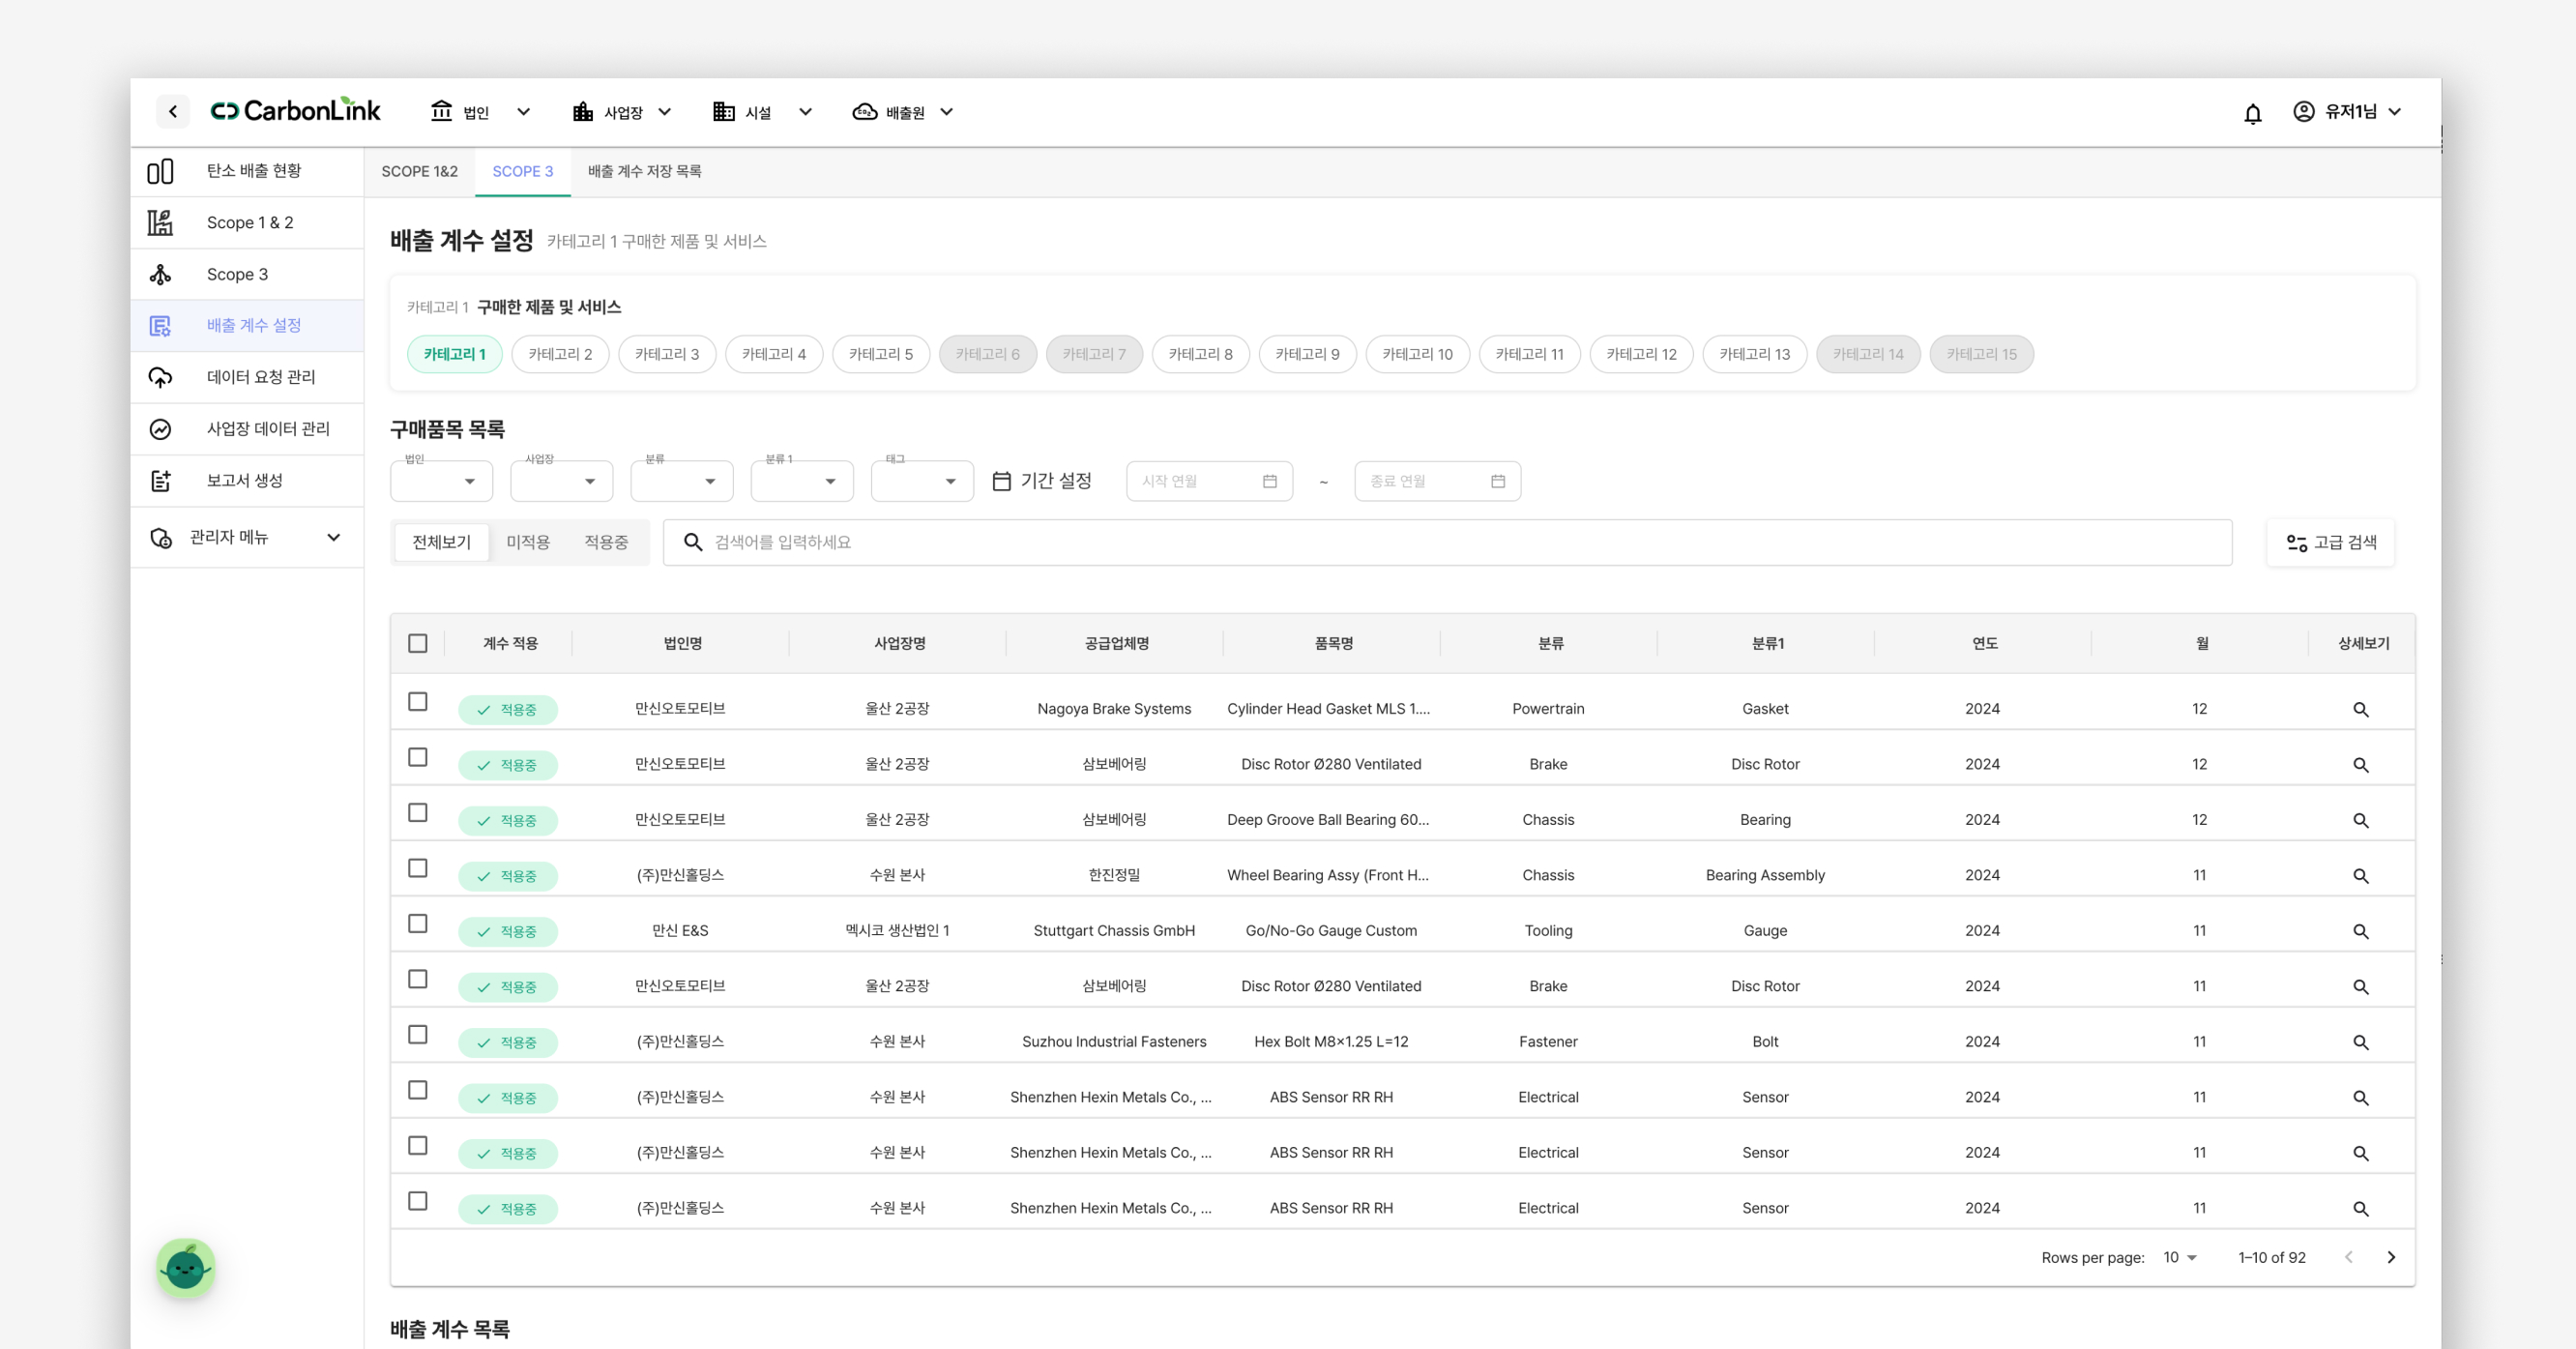Click the 보고서 생성 document icon
Screen dimensions: 2576x1349
pos(160,481)
